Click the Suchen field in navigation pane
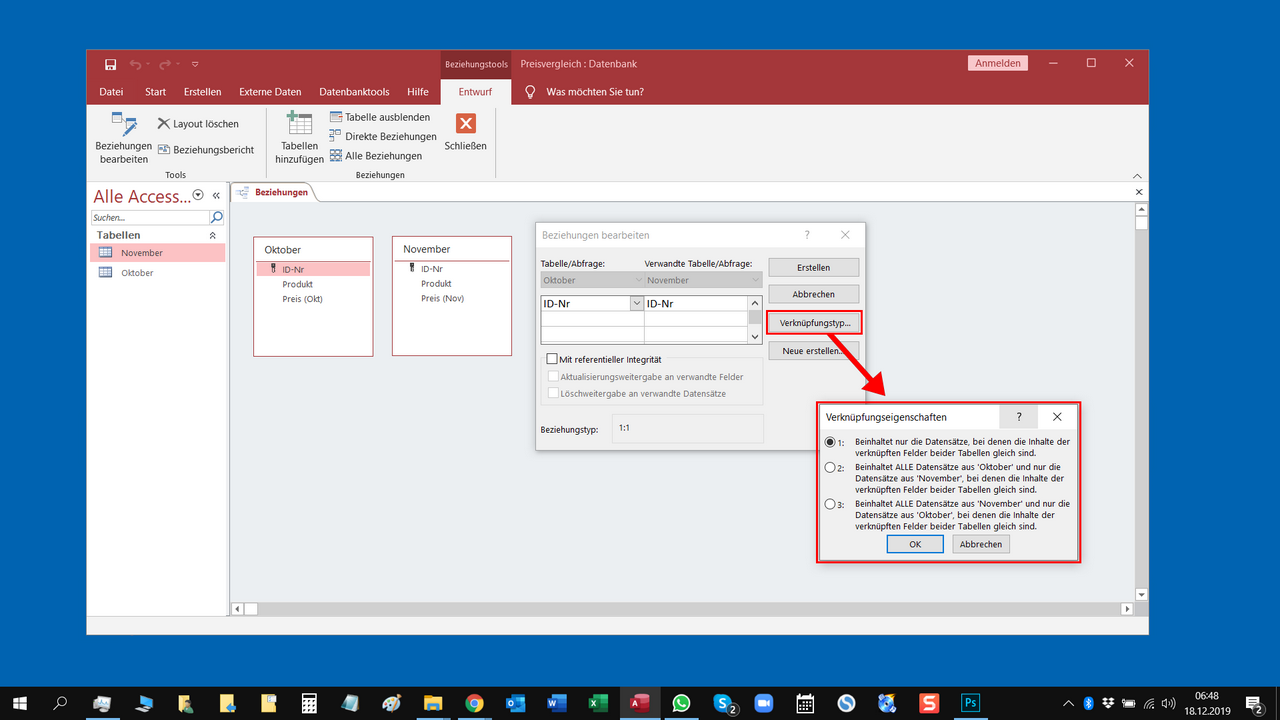This screenshot has height=720, width=1280. 150,217
